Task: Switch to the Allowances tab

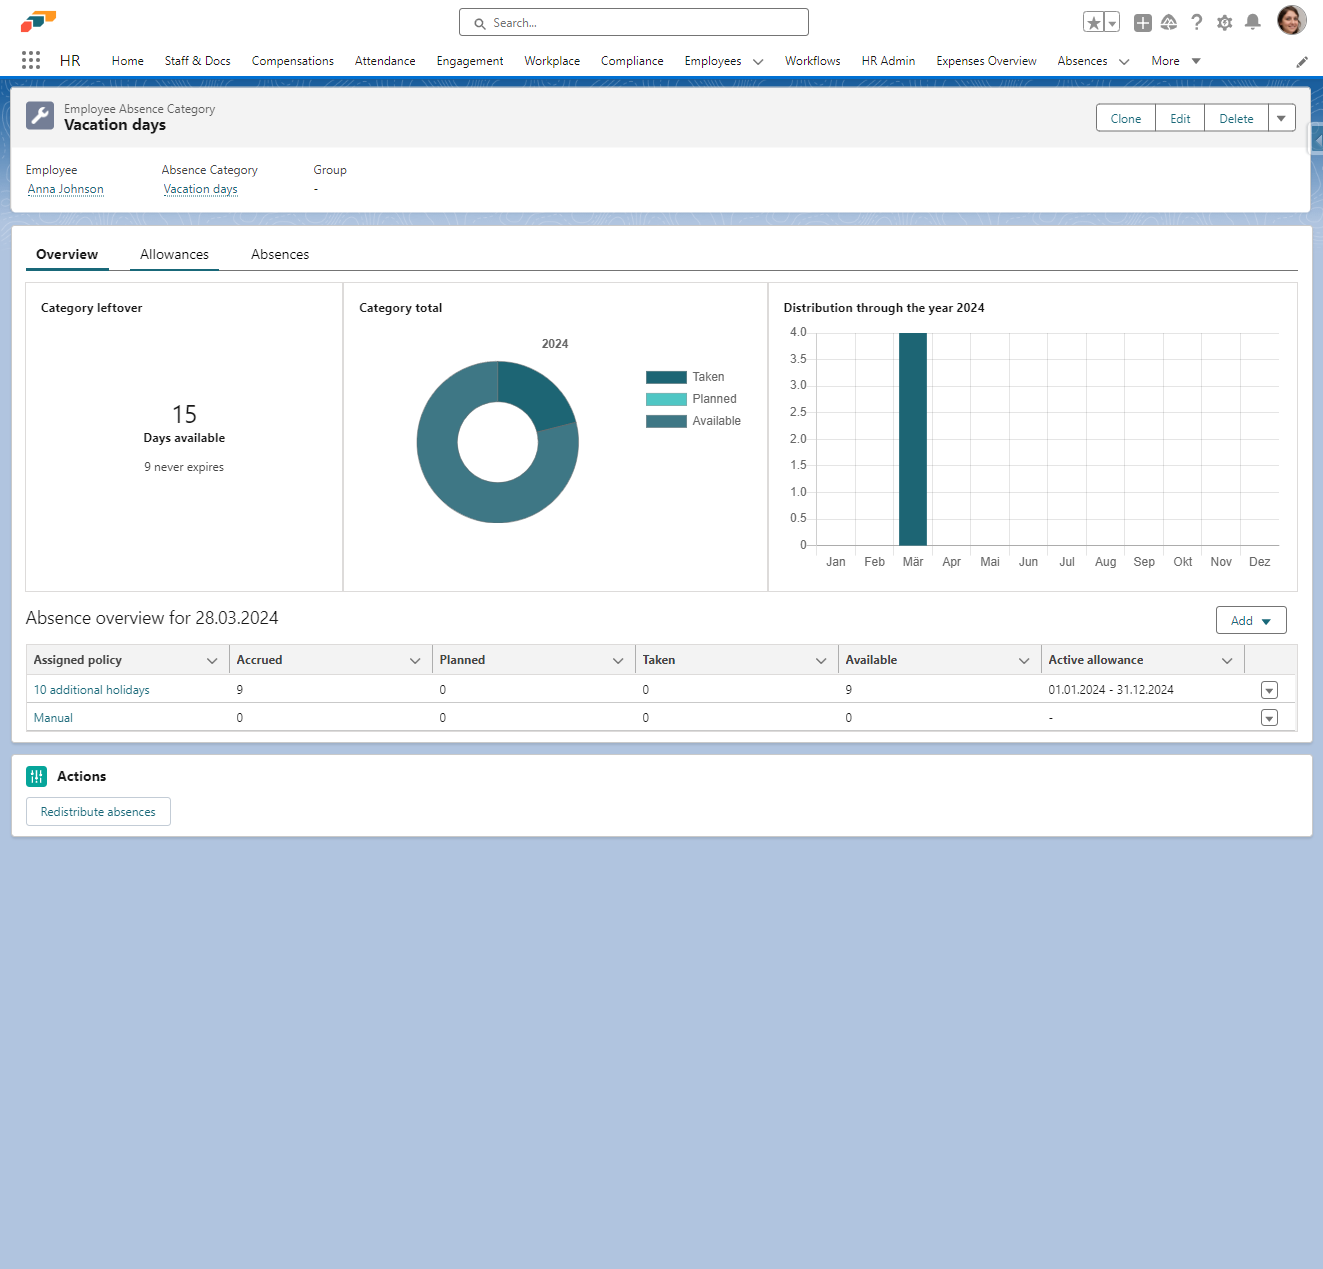Action: coord(174,254)
